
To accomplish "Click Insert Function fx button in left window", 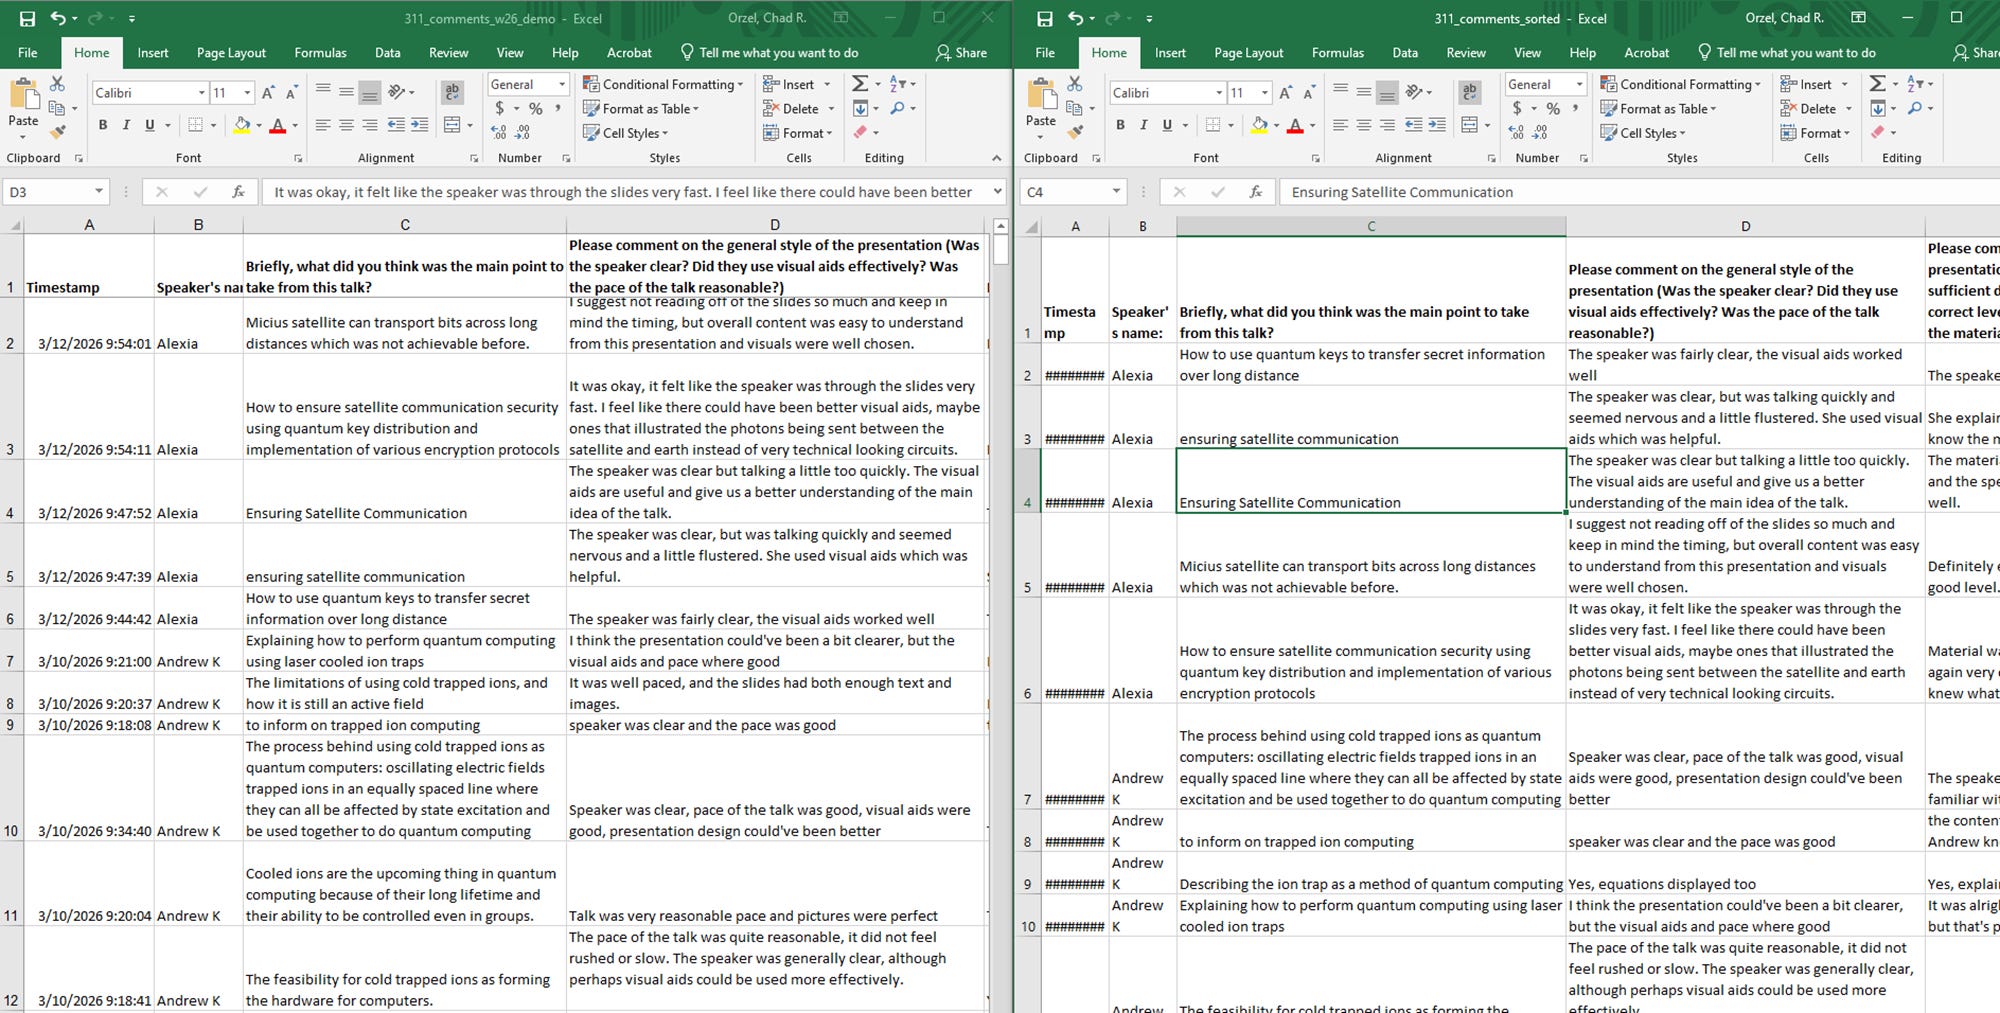I will [x=238, y=192].
